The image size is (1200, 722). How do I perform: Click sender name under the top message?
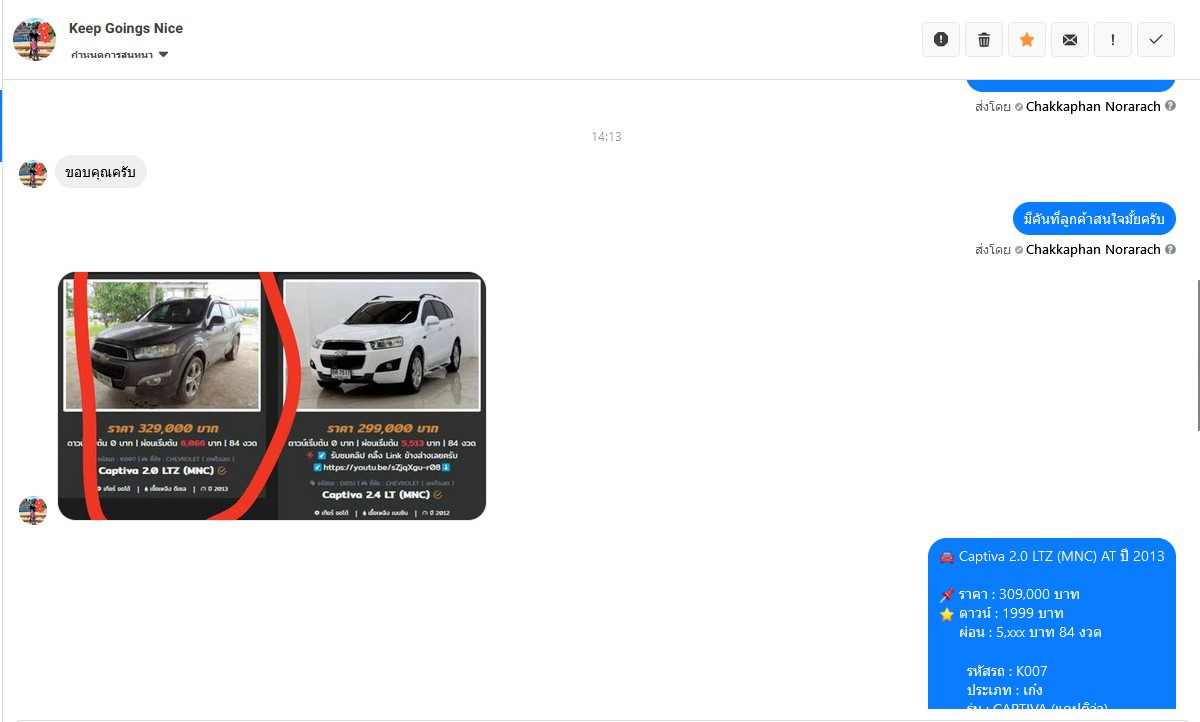tap(1092, 106)
